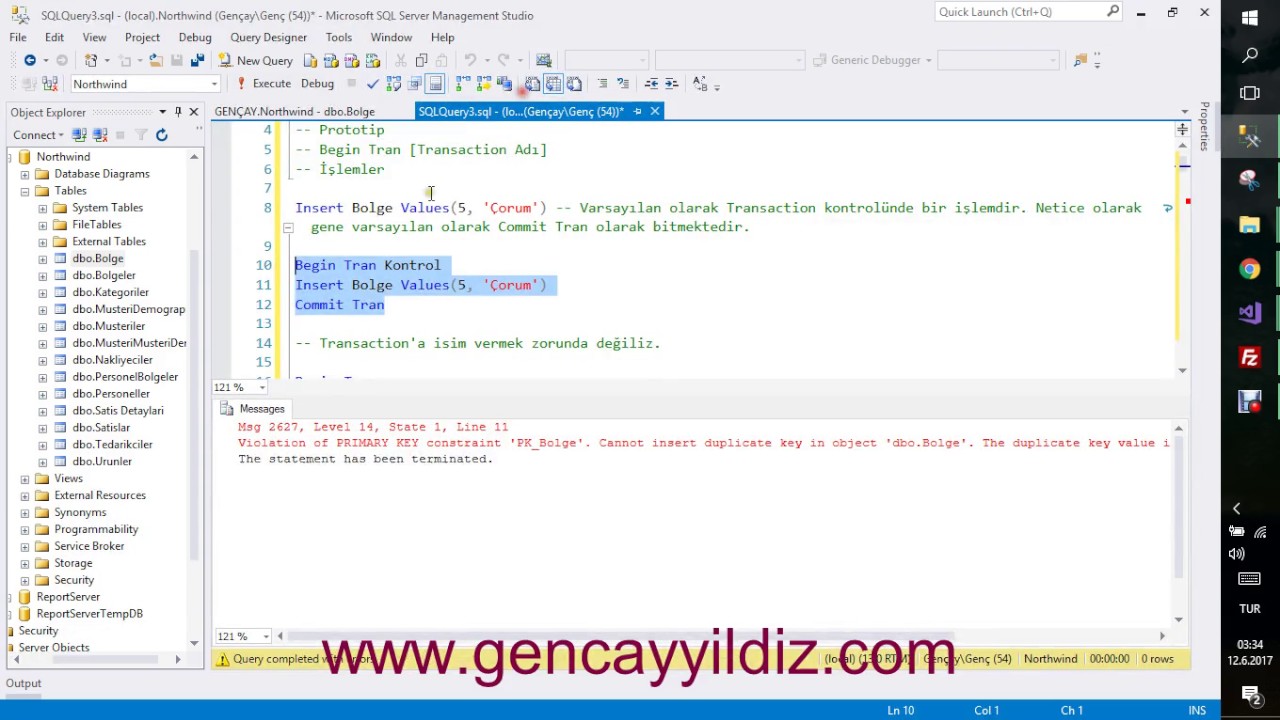
Task: Open the Connect dropdown in Object Explorer
Action: [x=39, y=135]
